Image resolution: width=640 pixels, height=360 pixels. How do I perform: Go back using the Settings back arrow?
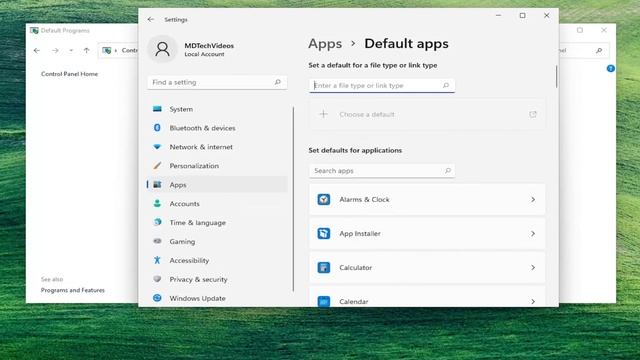151,19
